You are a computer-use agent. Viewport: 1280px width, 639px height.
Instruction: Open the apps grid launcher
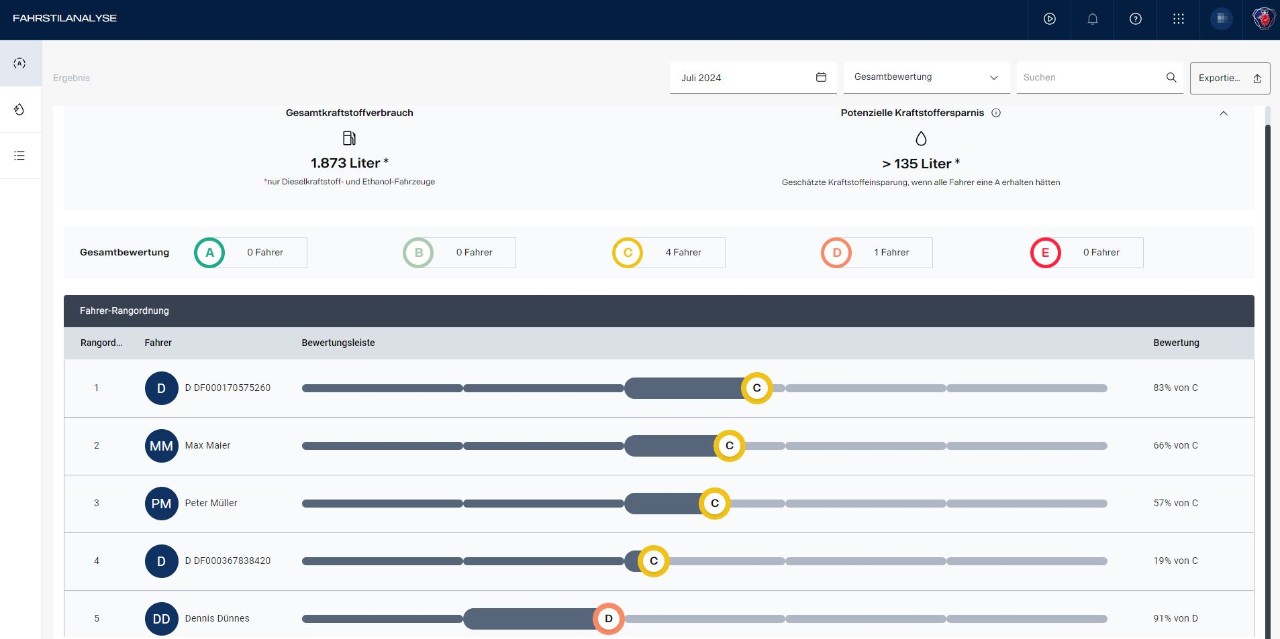coord(1178,19)
